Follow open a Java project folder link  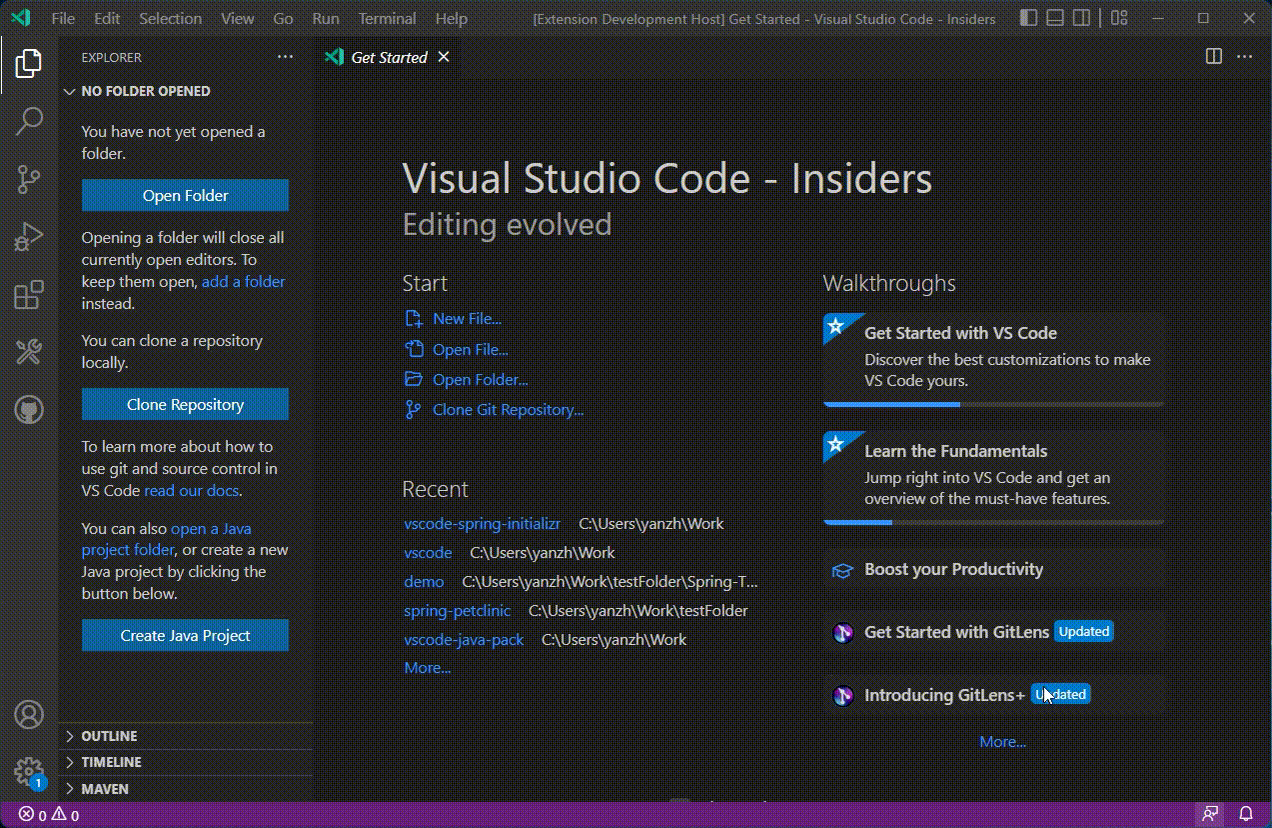166,539
